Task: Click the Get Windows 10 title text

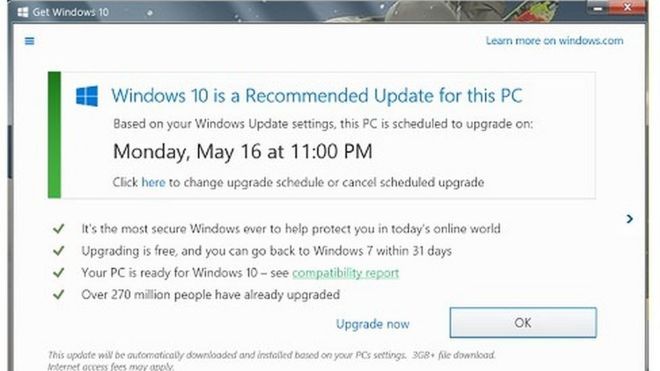Action: (x=71, y=12)
